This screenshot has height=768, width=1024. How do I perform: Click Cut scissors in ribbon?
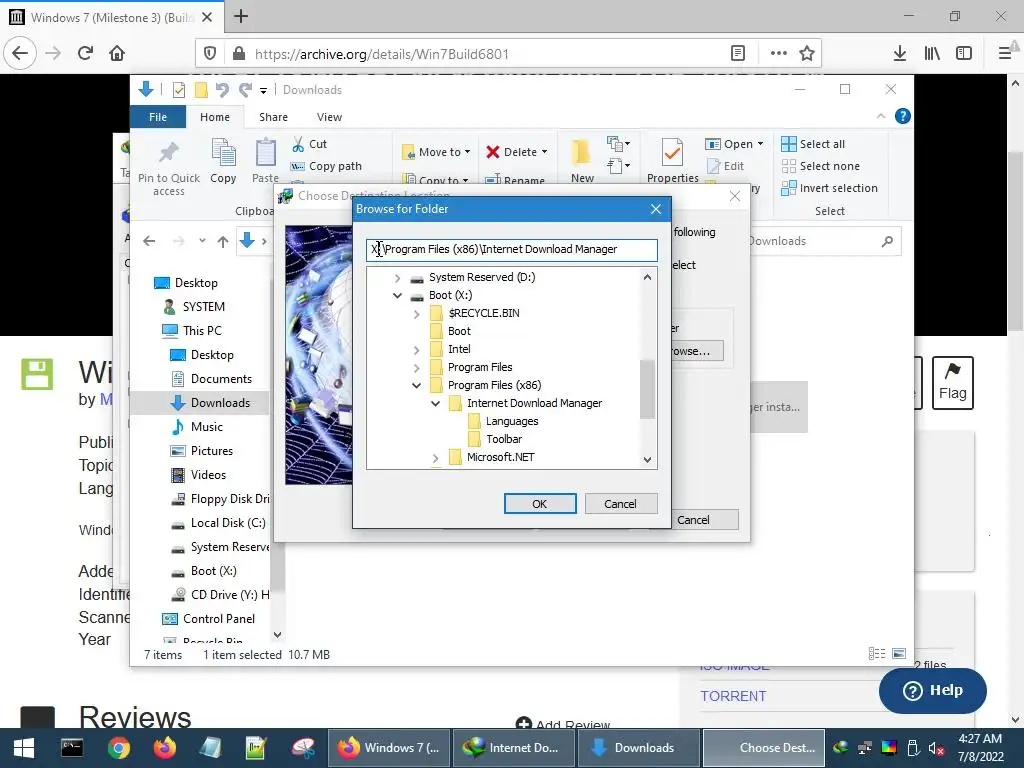click(310, 144)
